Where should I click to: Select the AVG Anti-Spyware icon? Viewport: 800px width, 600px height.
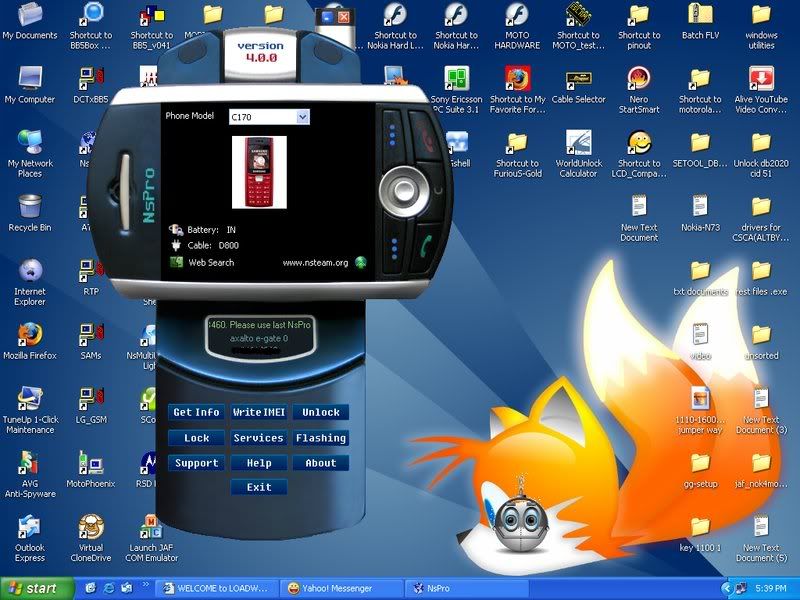click(x=30, y=474)
